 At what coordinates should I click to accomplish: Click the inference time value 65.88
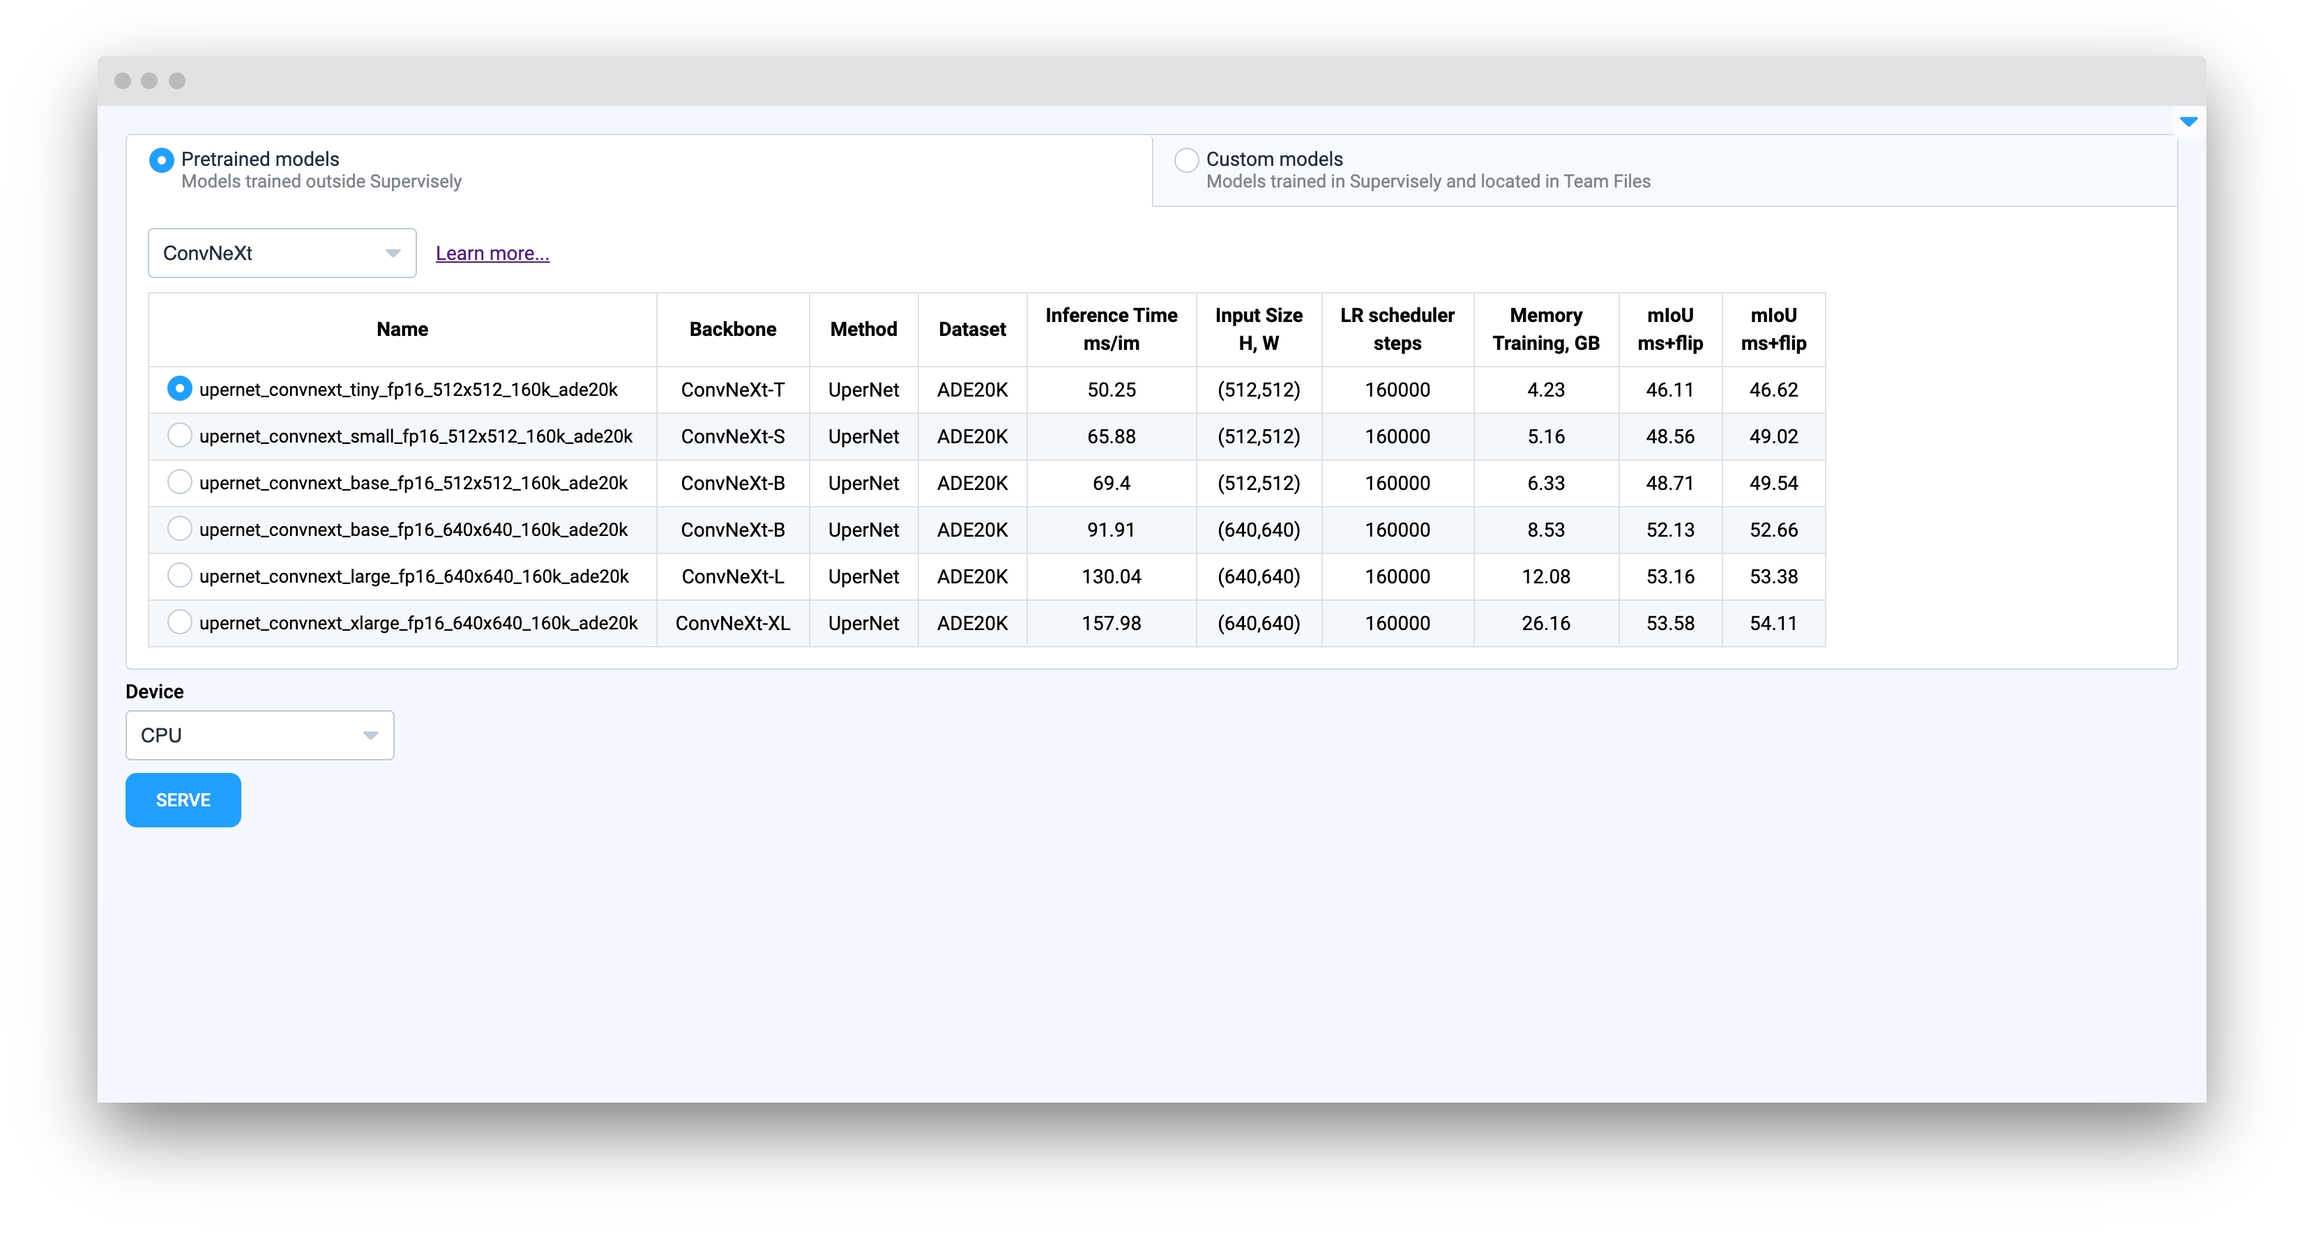(1111, 436)
